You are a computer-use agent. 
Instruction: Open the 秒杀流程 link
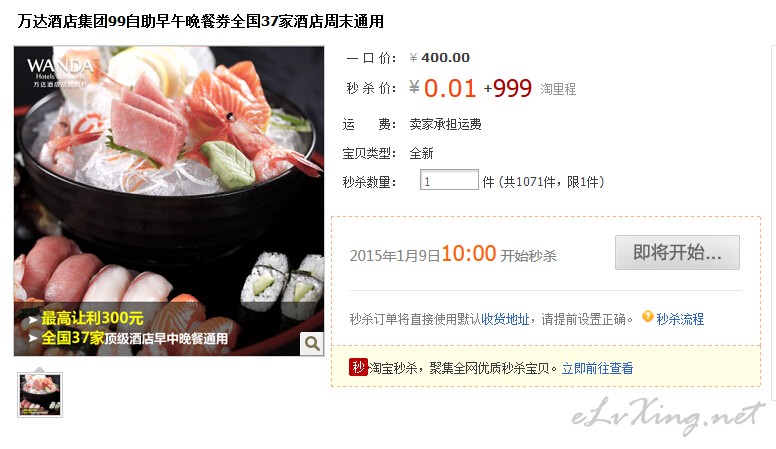click(679, 319)
